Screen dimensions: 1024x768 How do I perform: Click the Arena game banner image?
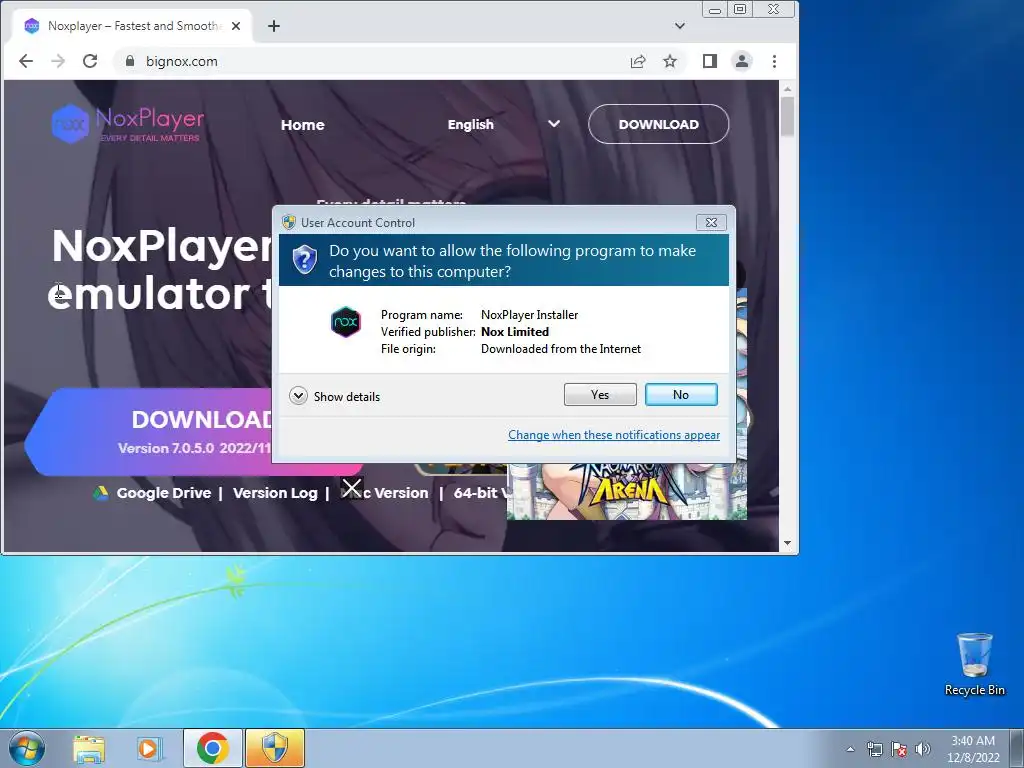(x=627, y=491)
